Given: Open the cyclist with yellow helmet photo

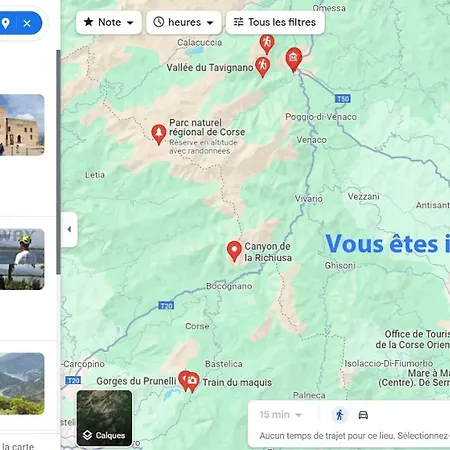Looking at the screenshot, I should 22,259.
